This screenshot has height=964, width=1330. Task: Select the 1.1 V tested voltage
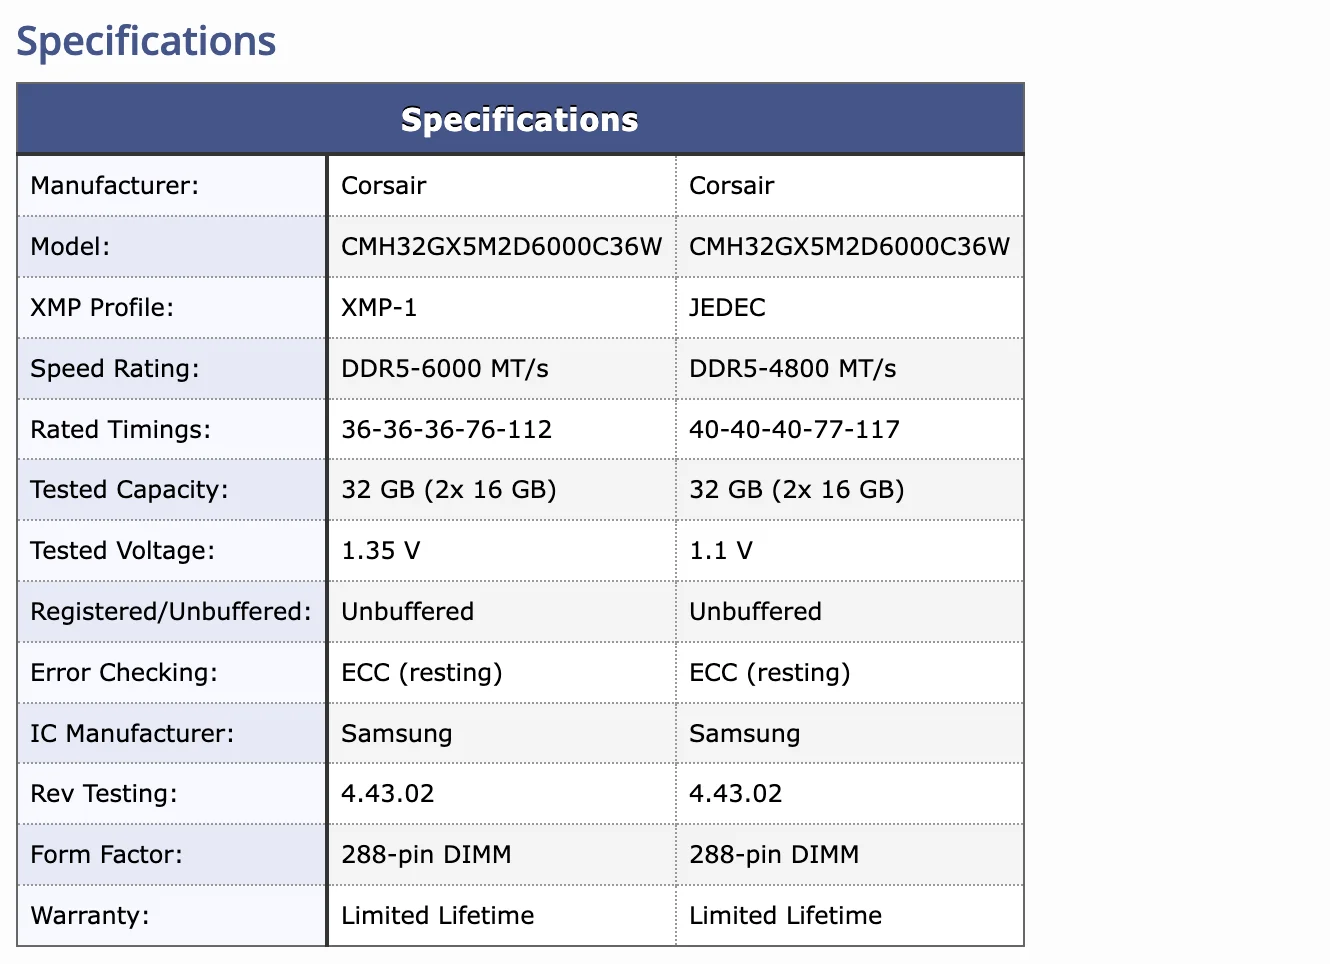pos(721,551)
